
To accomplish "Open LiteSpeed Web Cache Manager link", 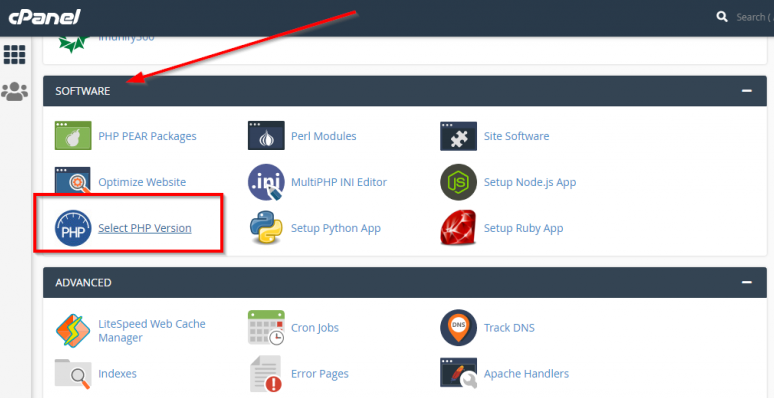I will pyautogui.click(x=152, y=331).
